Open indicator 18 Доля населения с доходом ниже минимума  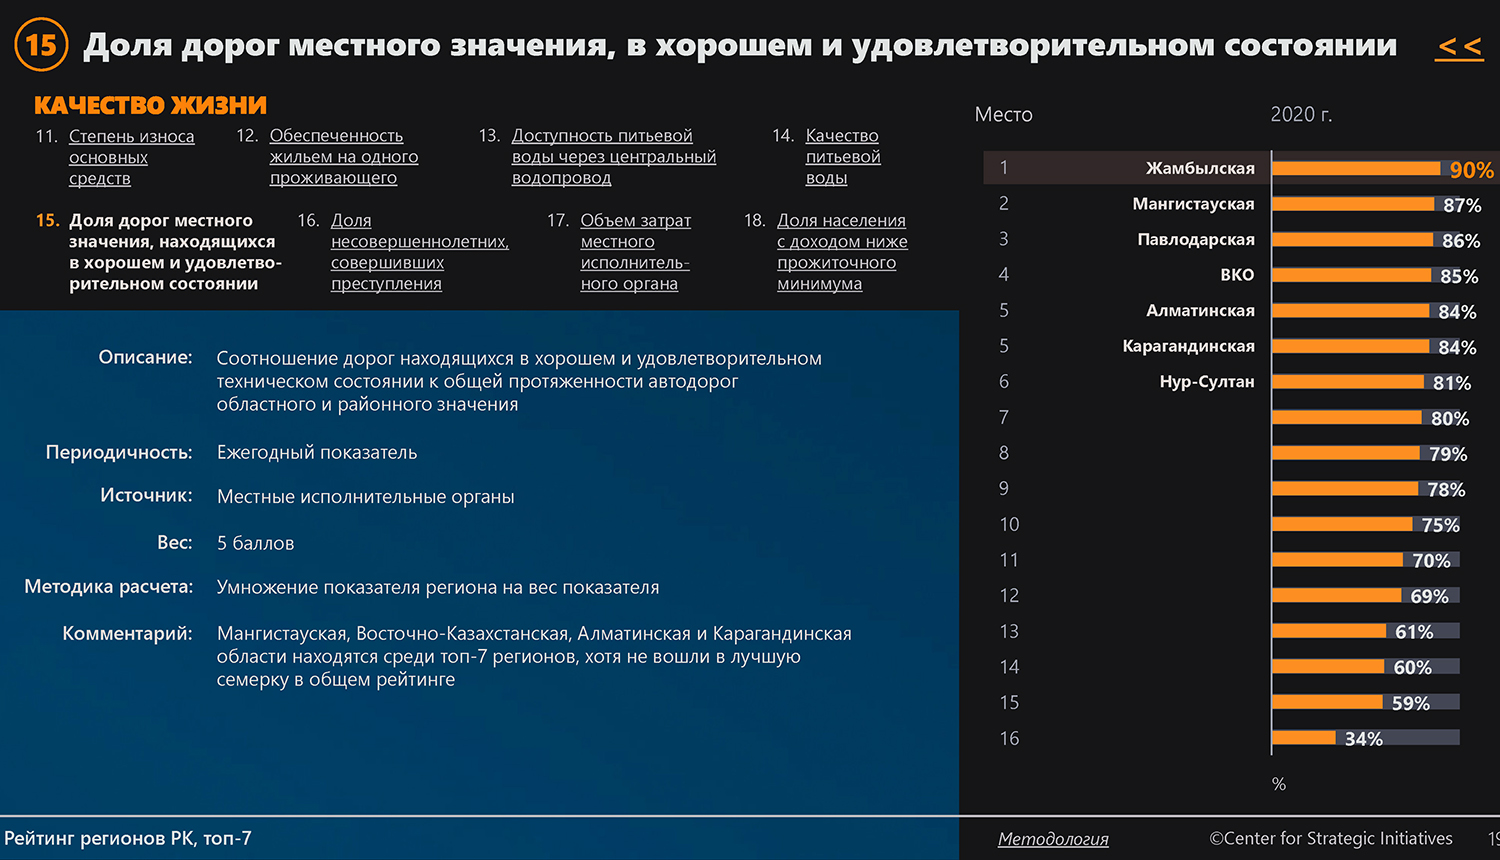(842, 252)
